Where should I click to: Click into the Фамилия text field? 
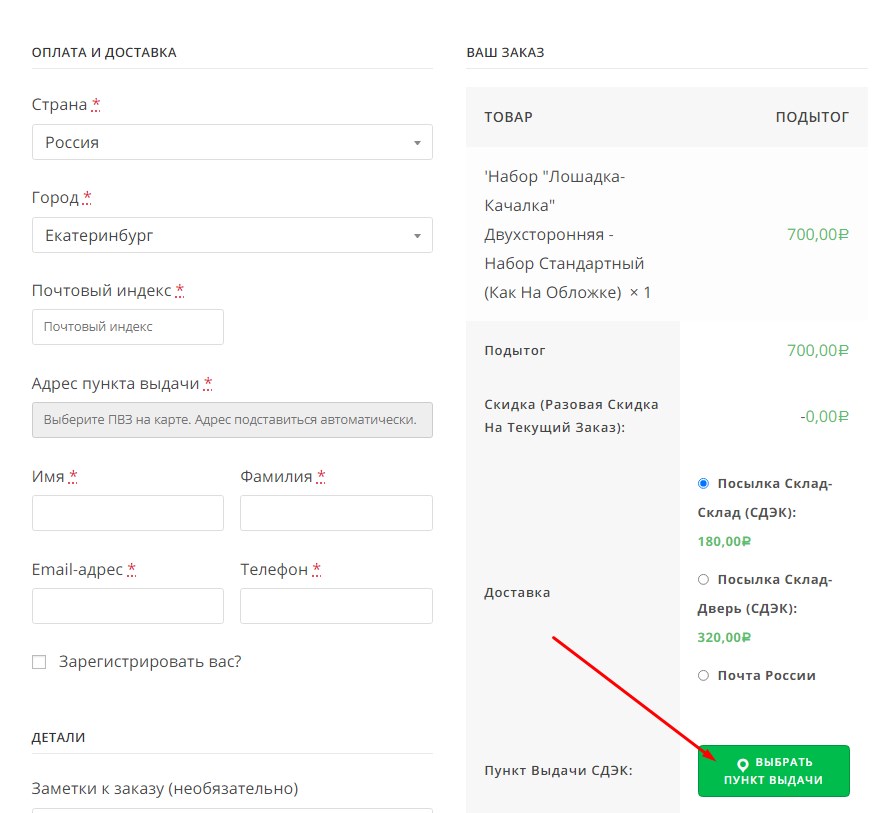[336, 513]
